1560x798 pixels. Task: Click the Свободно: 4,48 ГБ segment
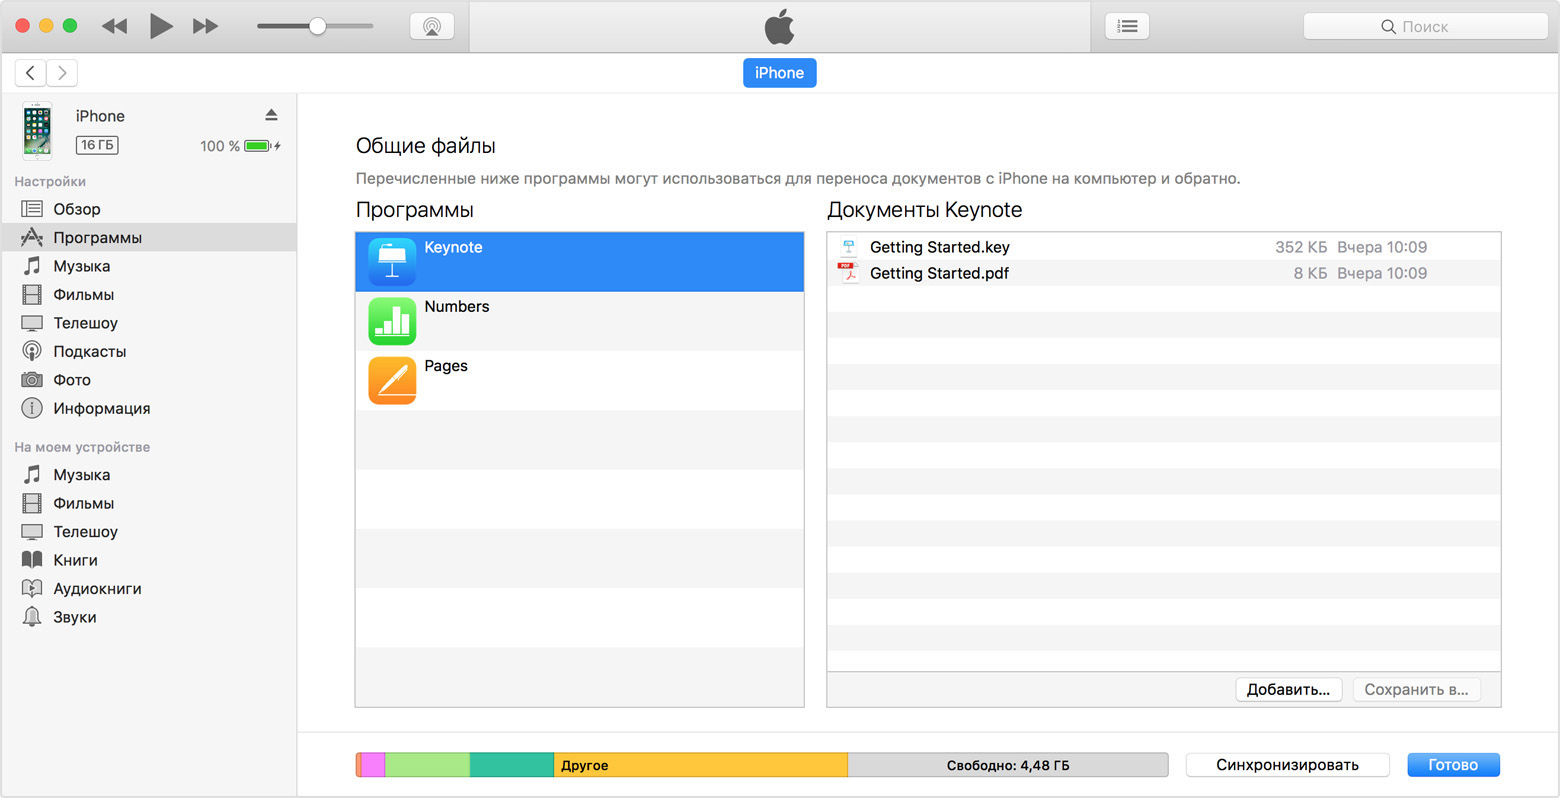coord(1008,765)
